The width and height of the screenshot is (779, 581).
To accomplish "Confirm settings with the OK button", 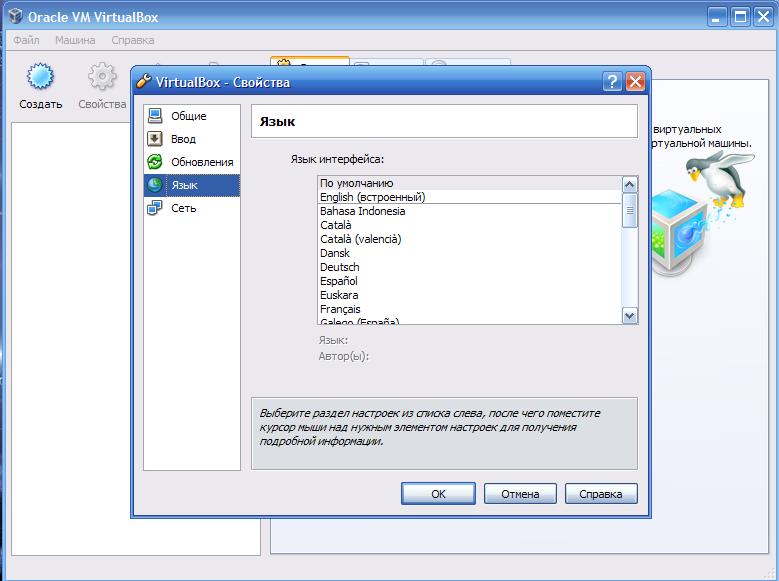I will (x=438, y=494).
